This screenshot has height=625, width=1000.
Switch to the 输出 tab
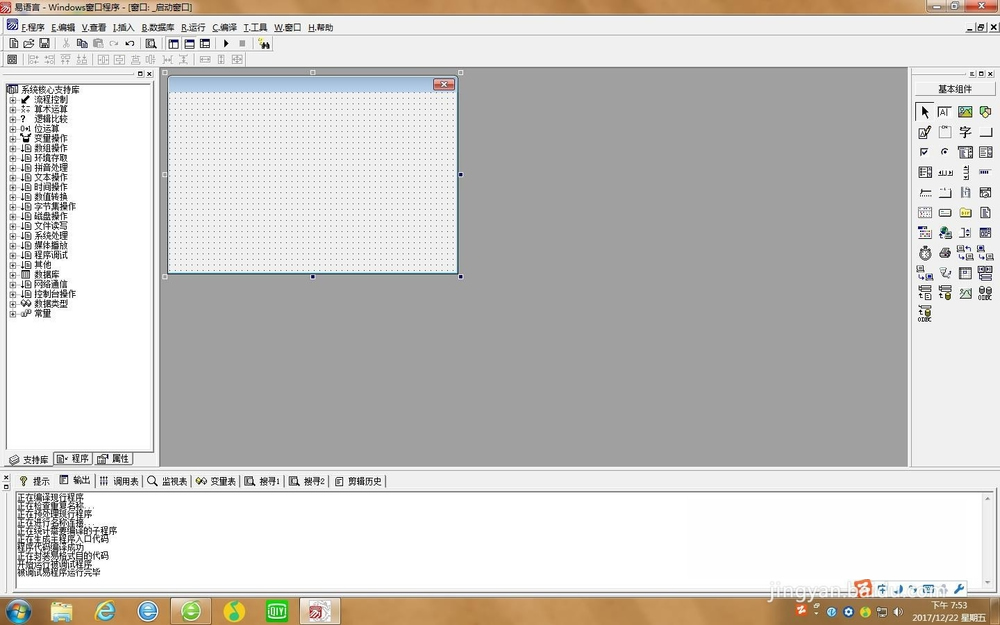[x=75, y=481]
